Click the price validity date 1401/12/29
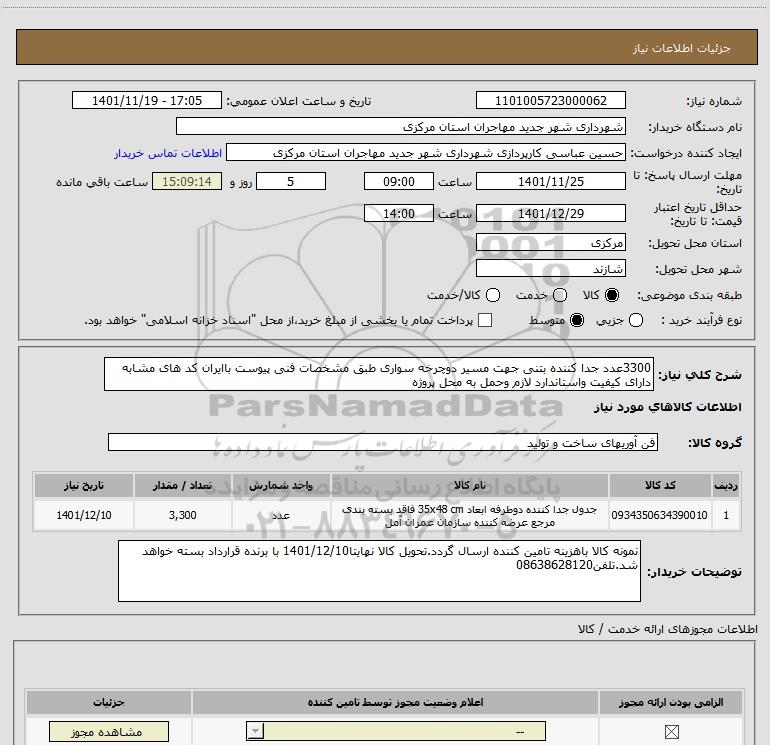The width and height of the screenshot is (770, 745). (x=550, y=213)
